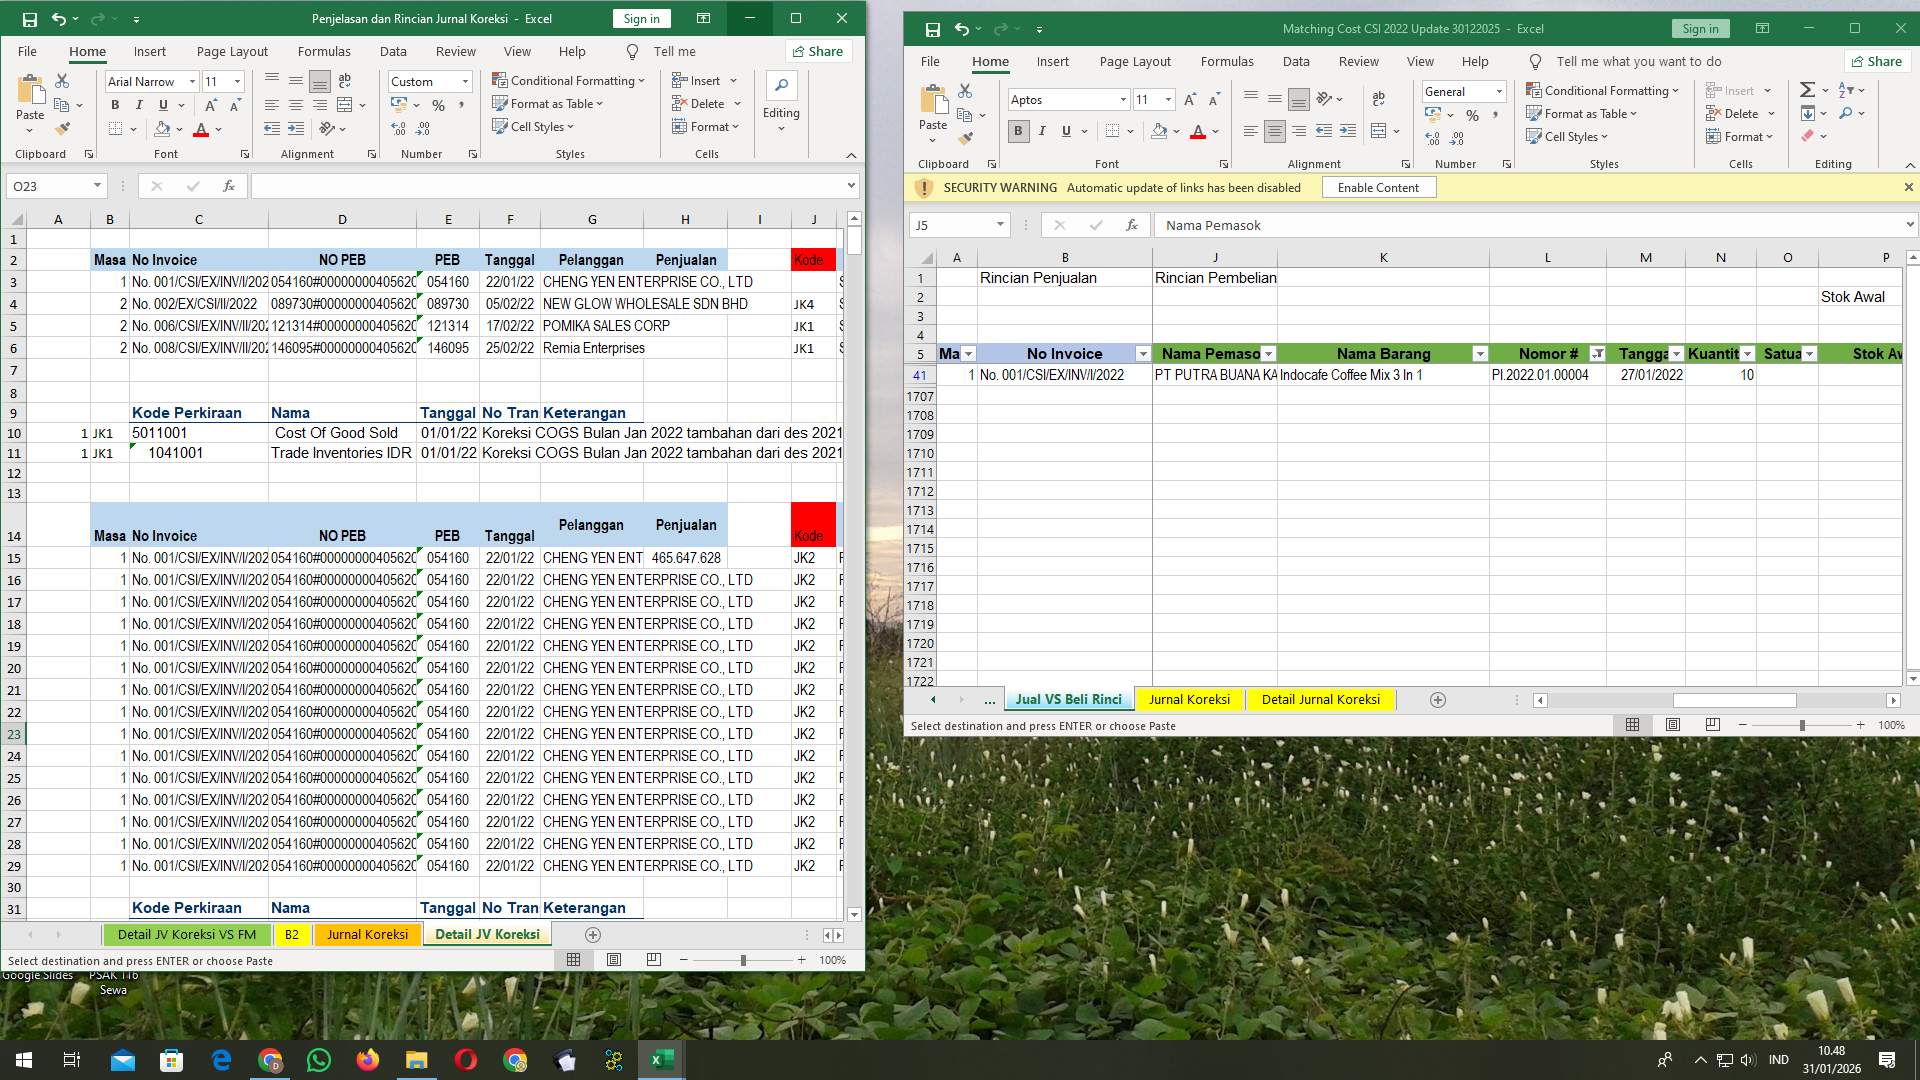Switch to the Formulas ribbon tab
Screen dimensions: 1920x1080
tap(324, 51)
